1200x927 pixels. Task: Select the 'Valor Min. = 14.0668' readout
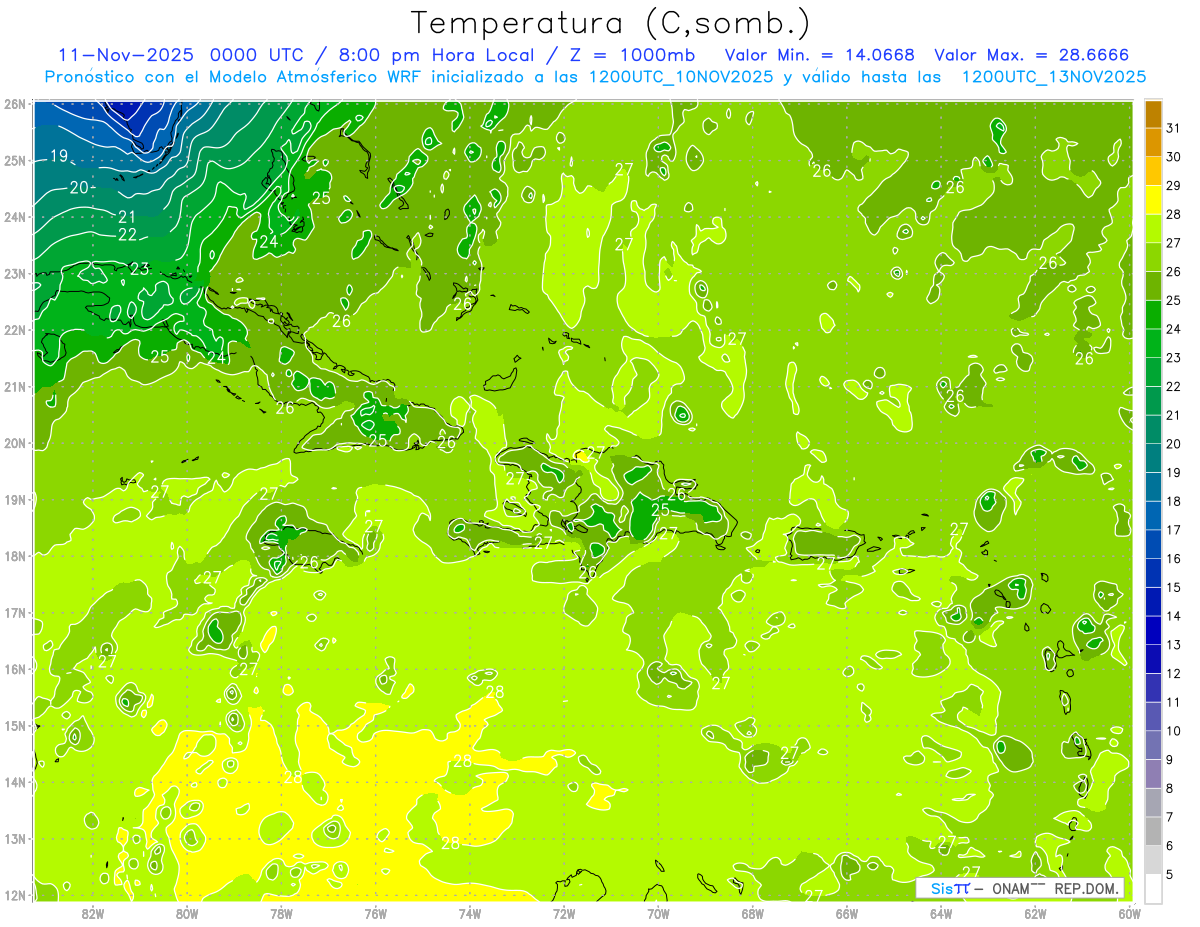[820, 54]
